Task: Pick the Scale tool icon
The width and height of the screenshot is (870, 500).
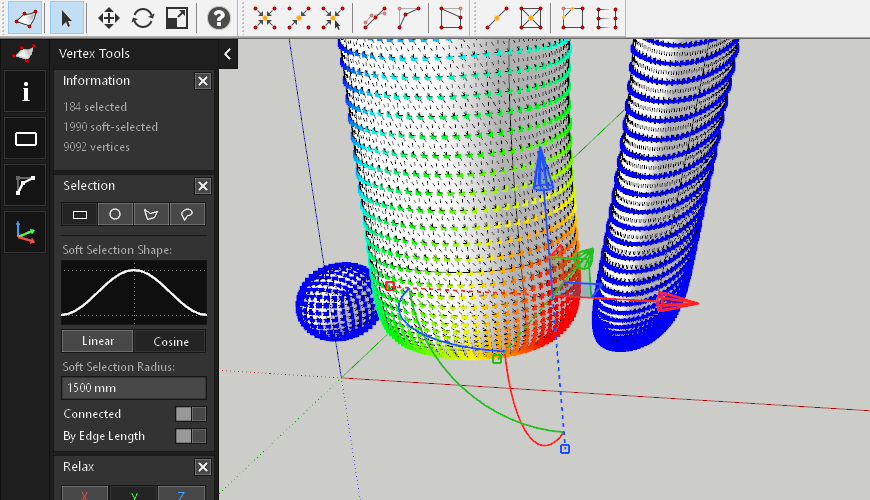Action: [176, 18]
